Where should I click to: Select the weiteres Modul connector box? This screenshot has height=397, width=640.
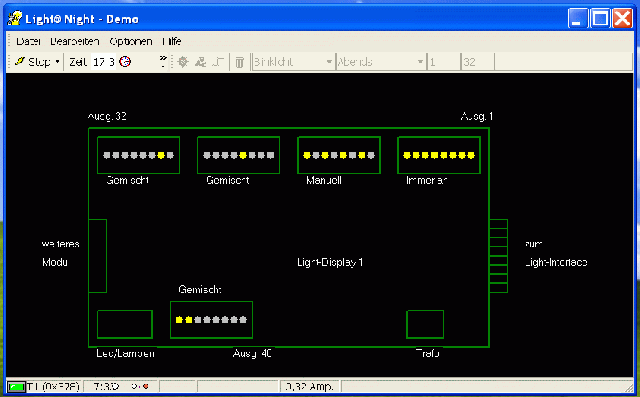pyautogui.click(x=98, y=256)
